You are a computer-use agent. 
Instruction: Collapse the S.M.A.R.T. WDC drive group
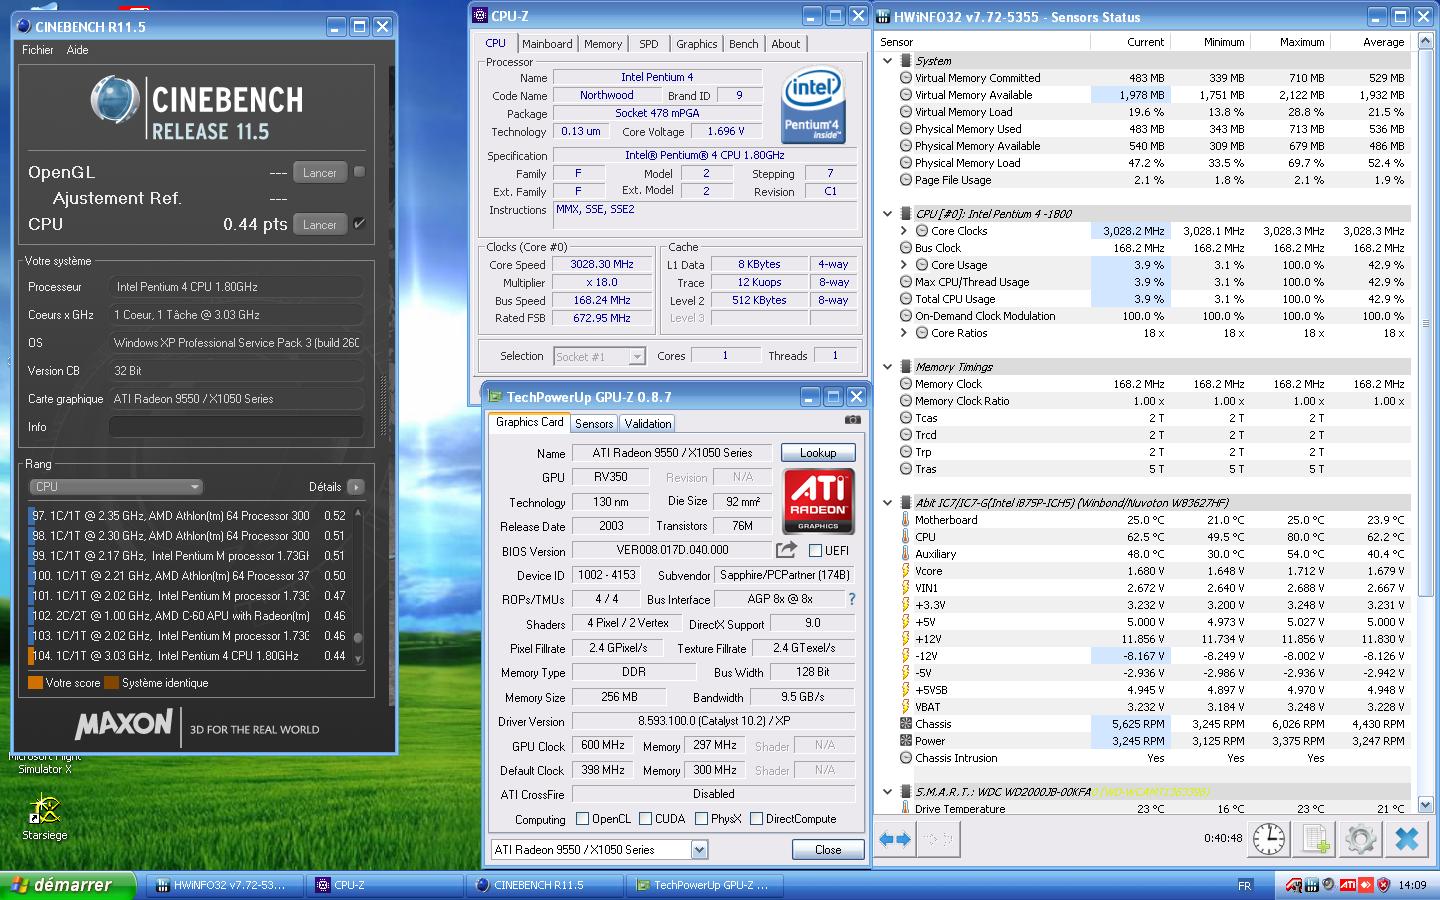887,792
